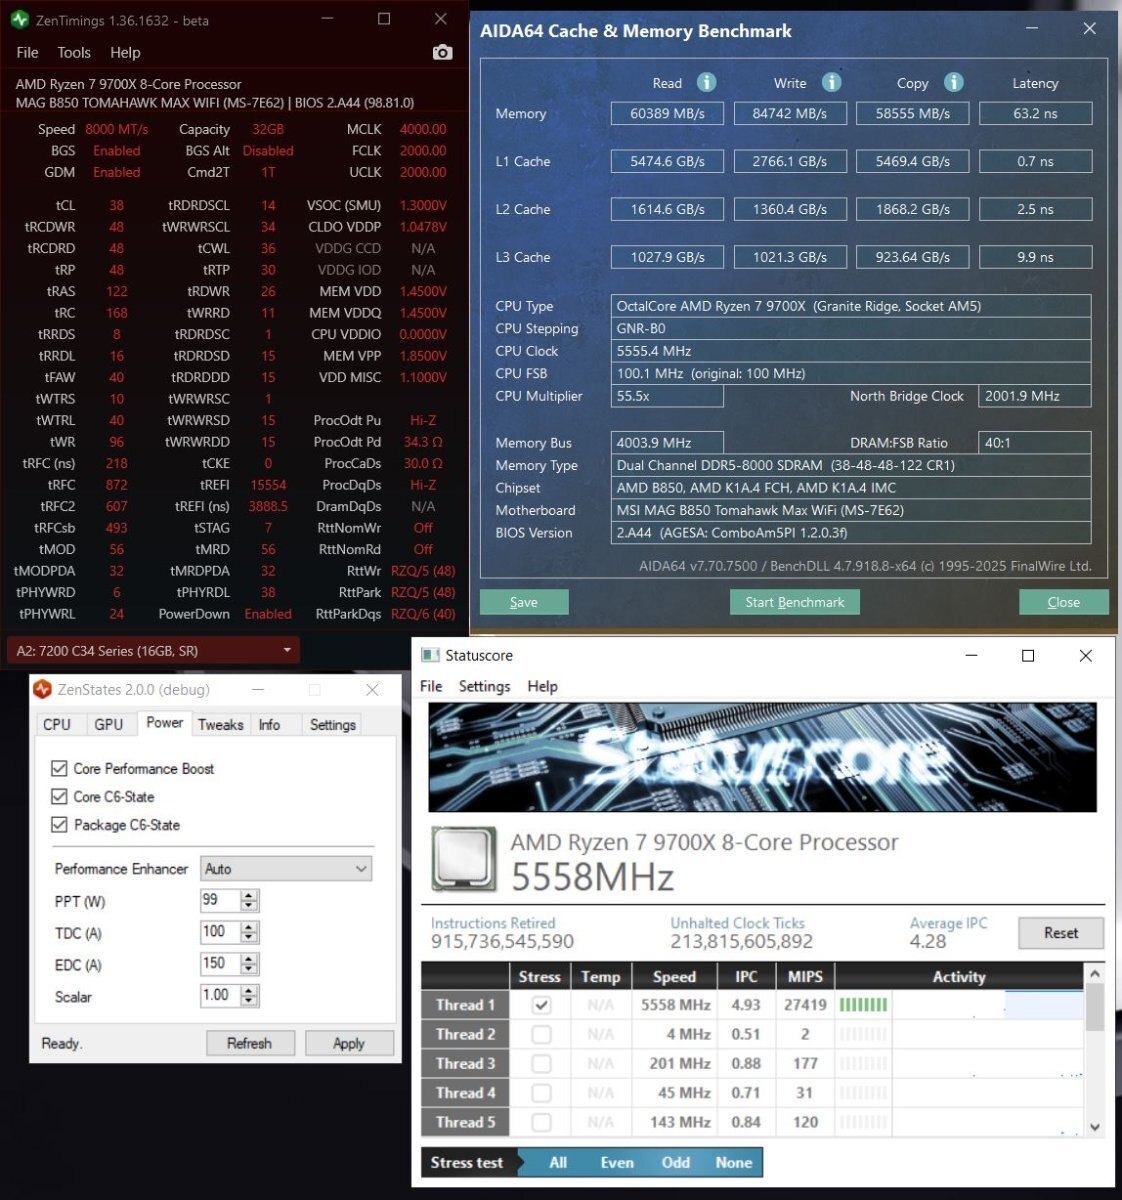The image size is (1122, 1200).
Task: Click the Speed column header in Statuscore
Action: pos(674,976)
